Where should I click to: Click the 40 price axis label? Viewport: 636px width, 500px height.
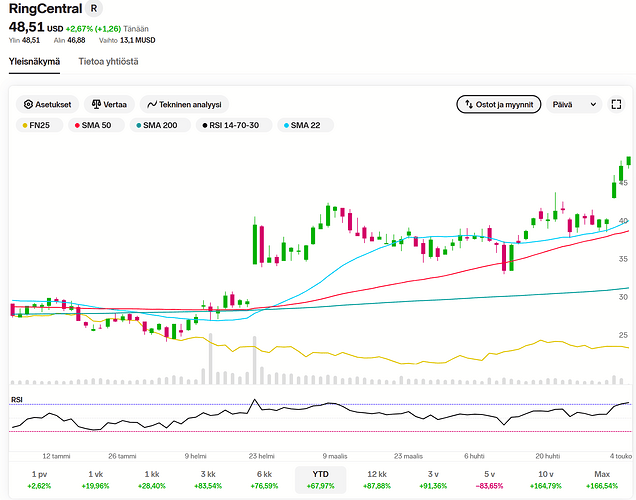(623, 221)
